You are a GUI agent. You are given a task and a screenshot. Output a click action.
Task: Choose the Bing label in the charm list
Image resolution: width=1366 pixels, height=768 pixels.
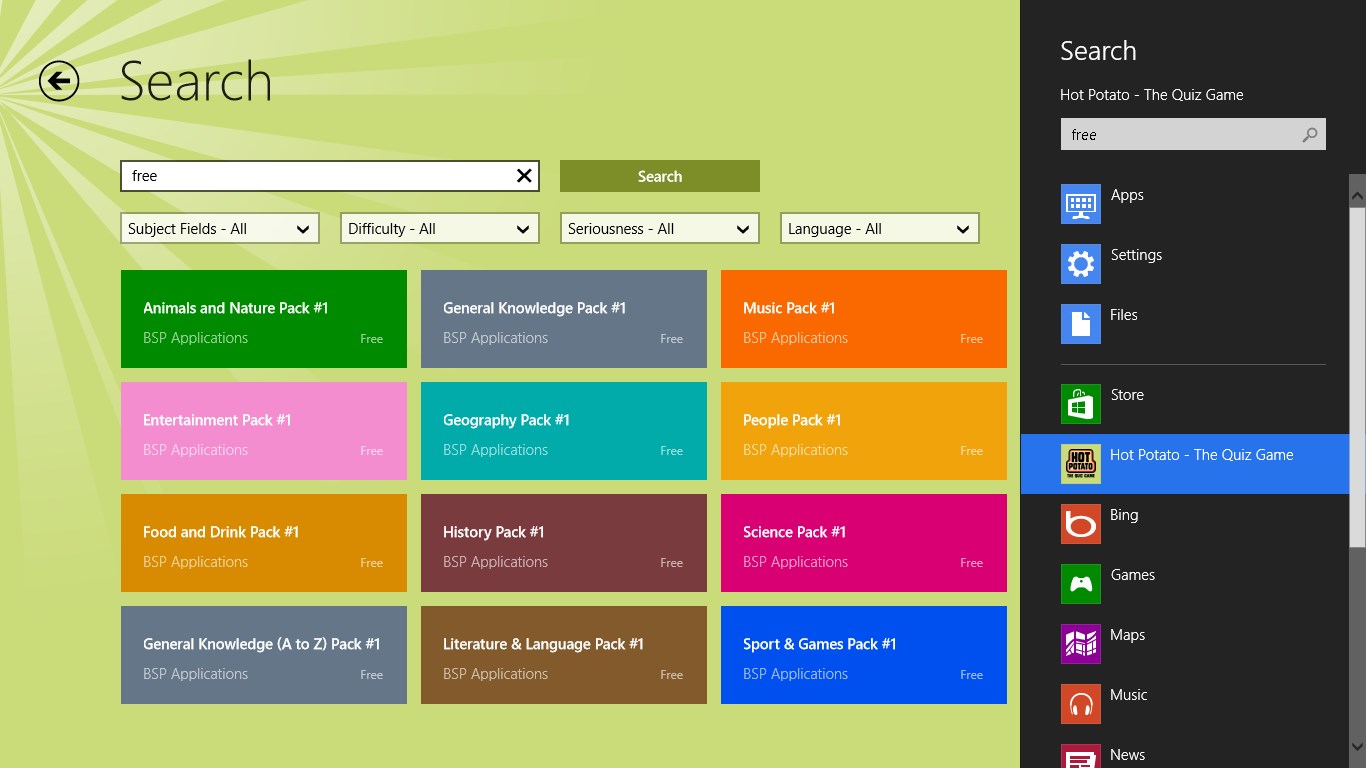1124,515
